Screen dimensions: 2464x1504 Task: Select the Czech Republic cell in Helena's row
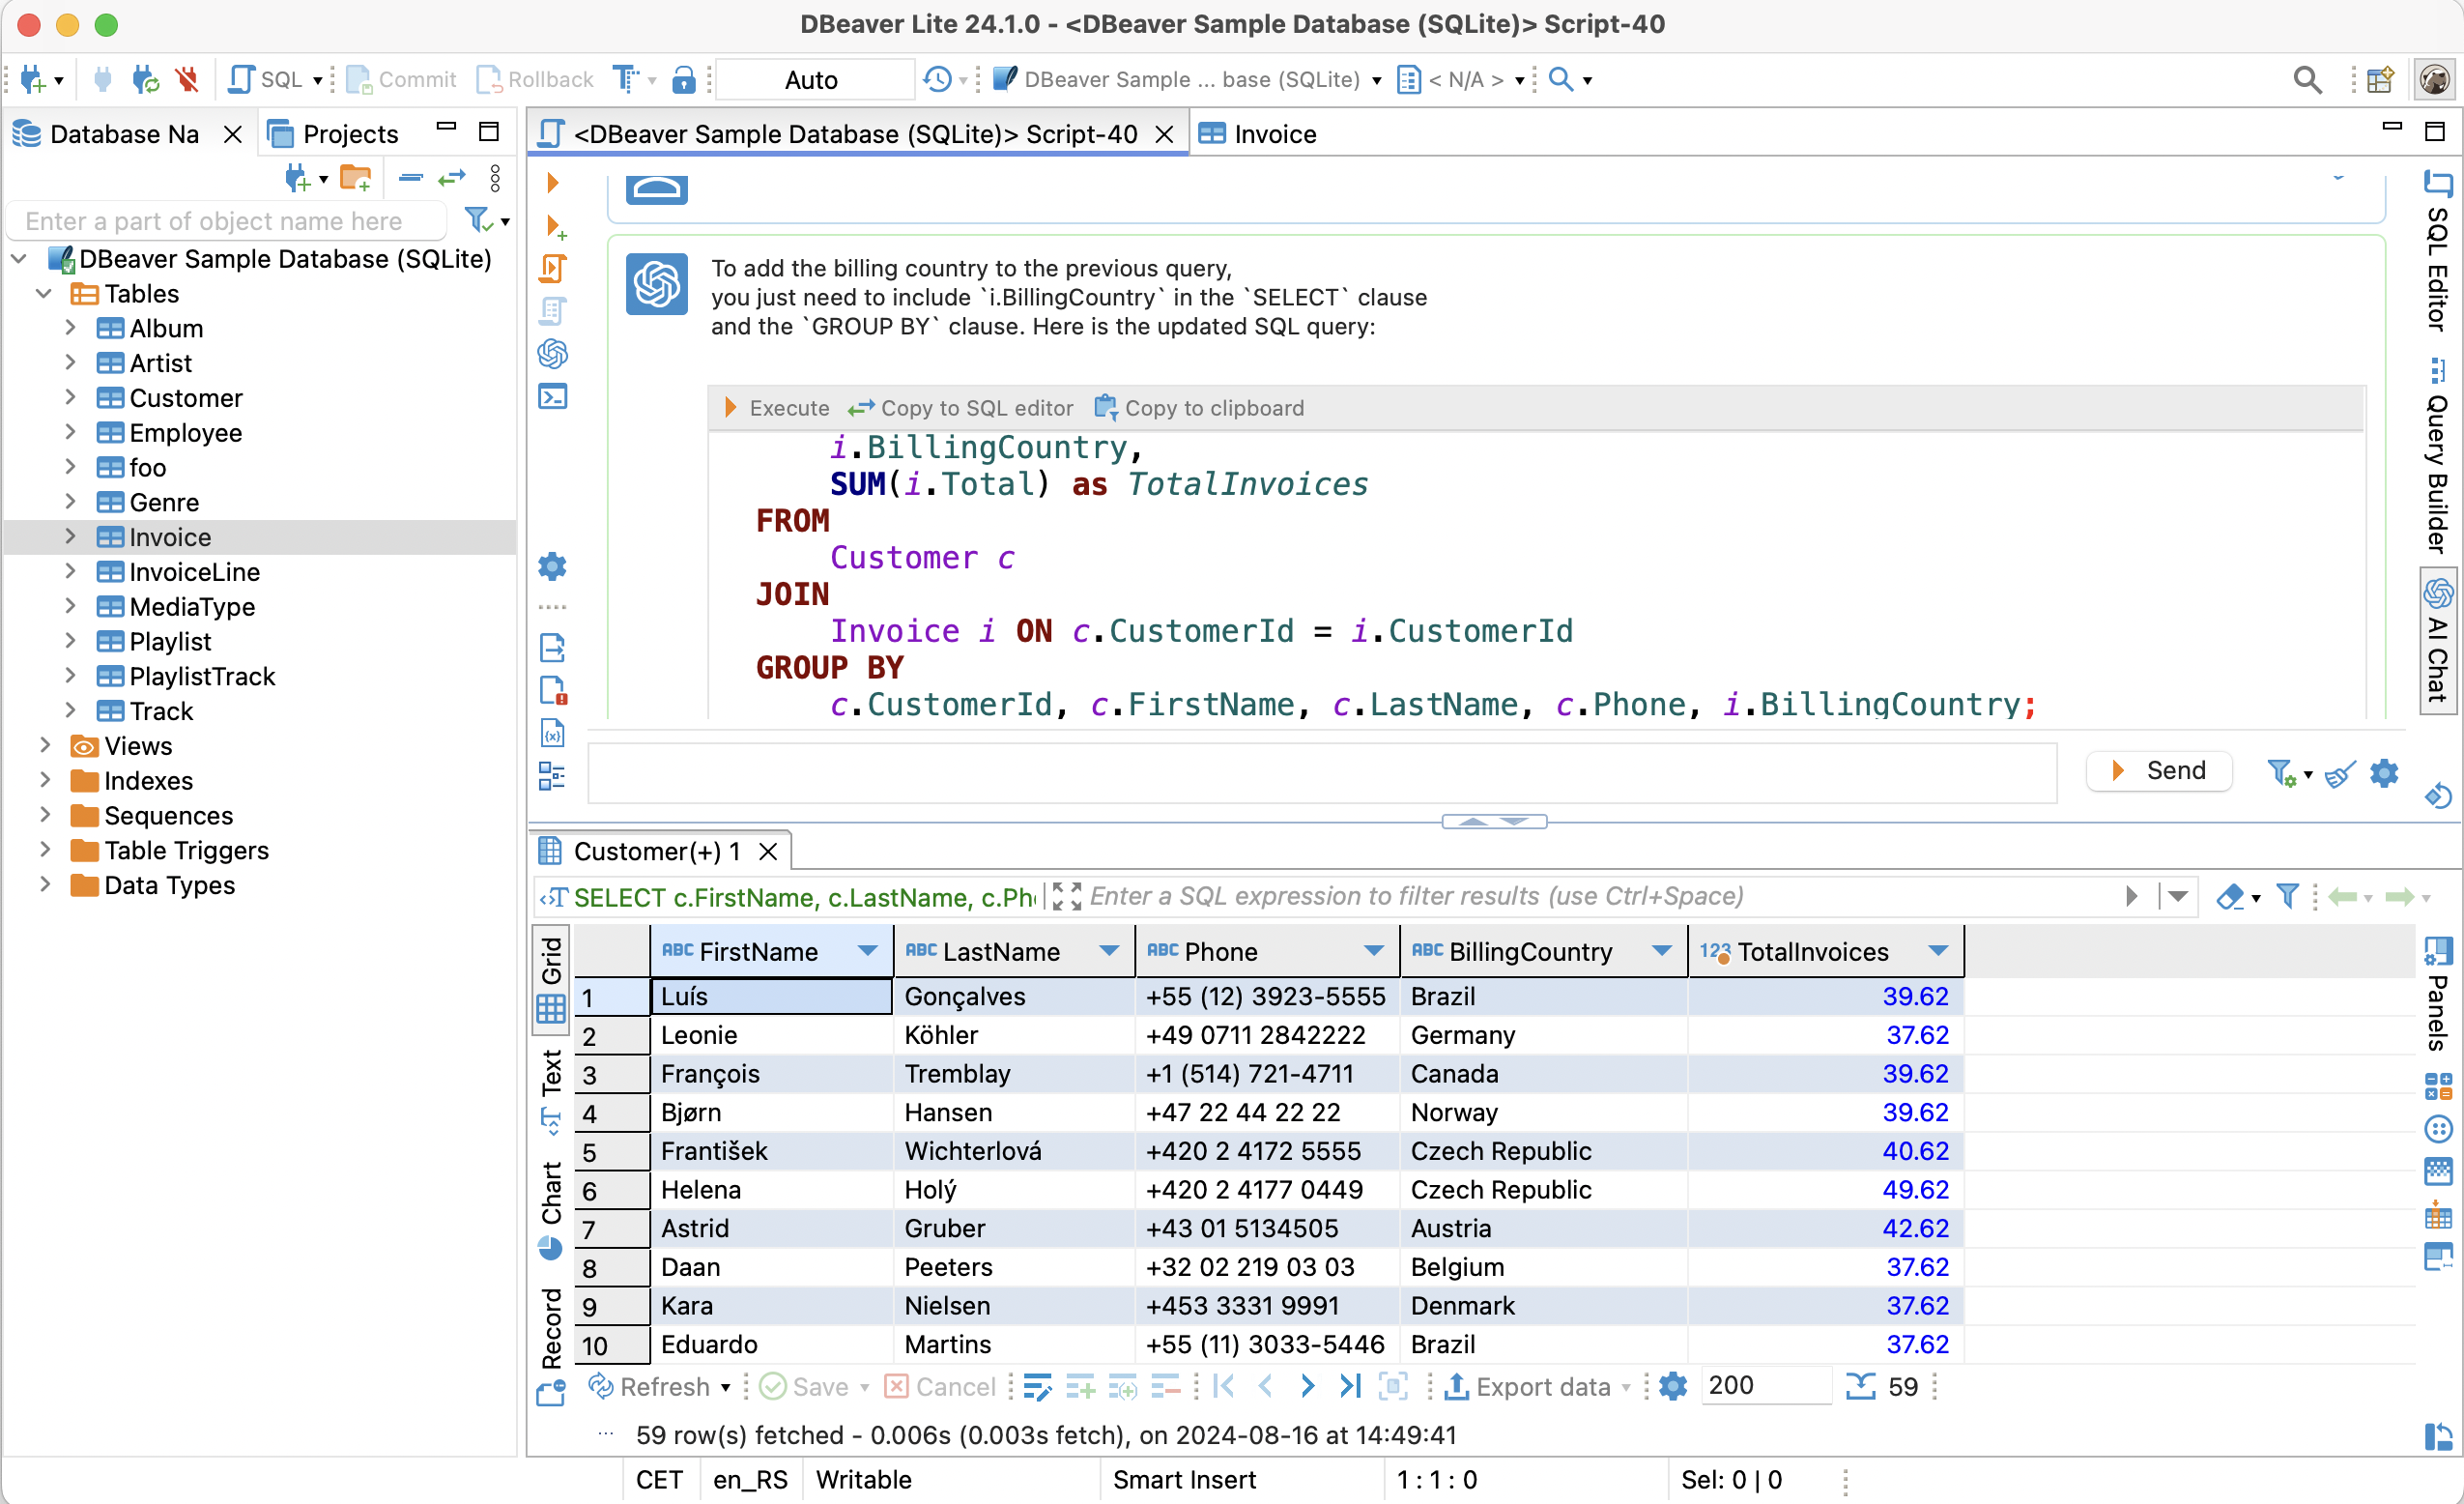click(x=1542, y=1189)
